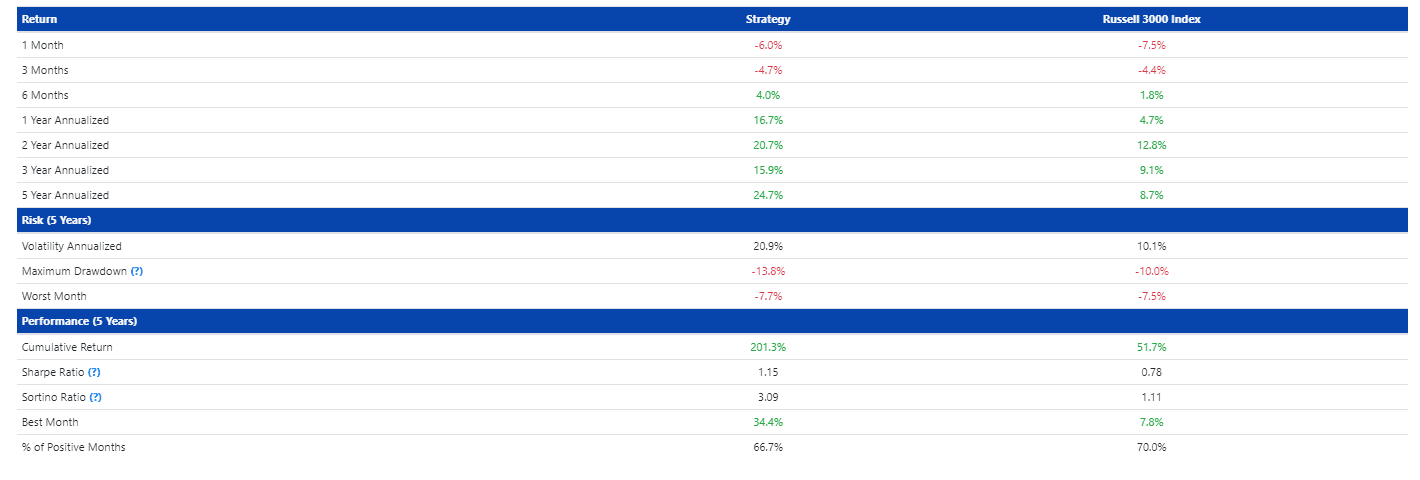This screenshot has width=1420, height=480.
Task: Click the Strategy Sortino value 3.09
Action: 768,397
